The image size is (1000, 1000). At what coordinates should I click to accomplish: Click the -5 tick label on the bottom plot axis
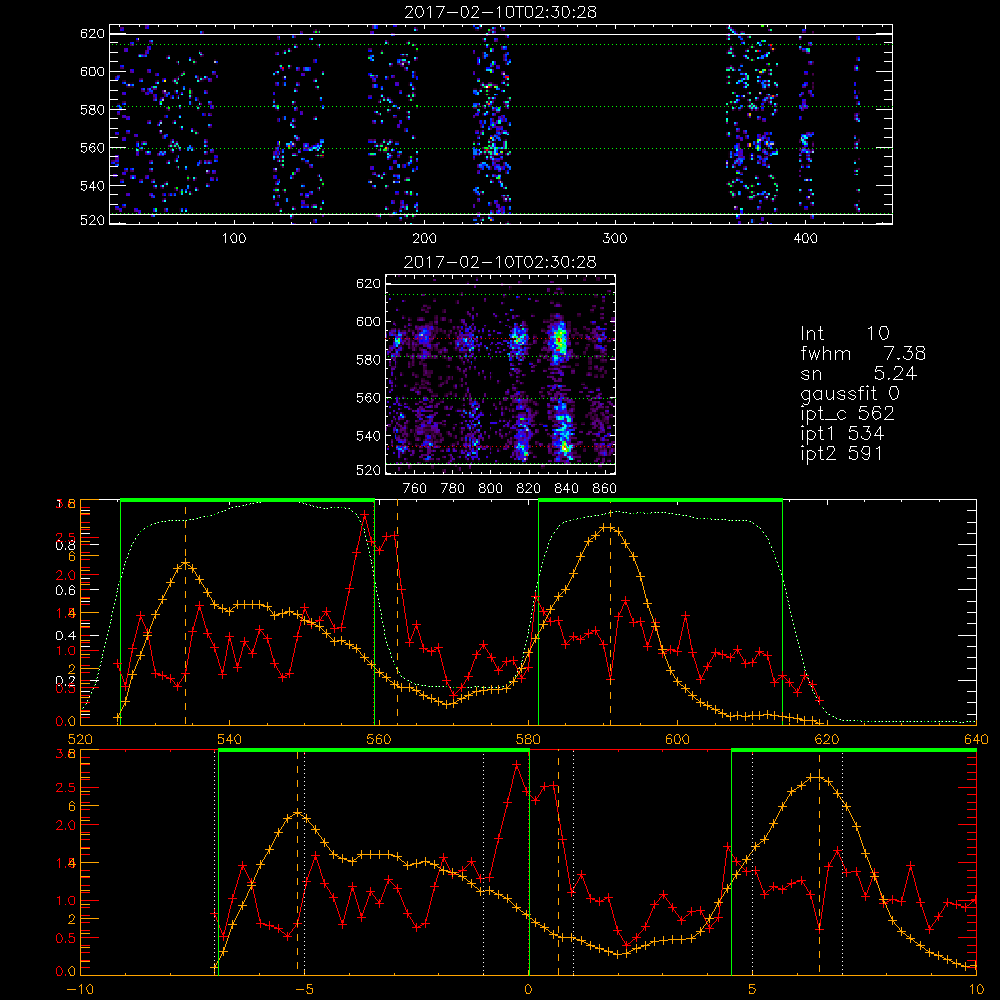tap(304, 990)
